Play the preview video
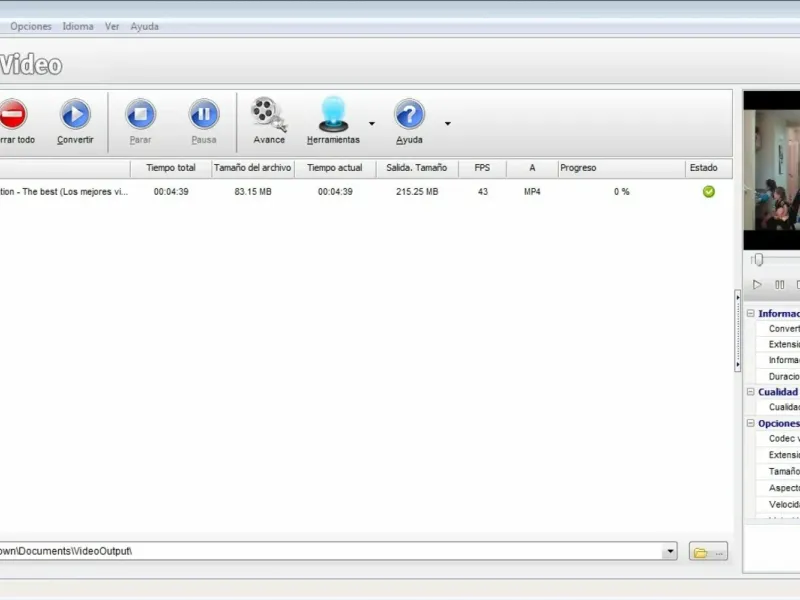Screen dimensions: 800x600 (x=757, y=285)
